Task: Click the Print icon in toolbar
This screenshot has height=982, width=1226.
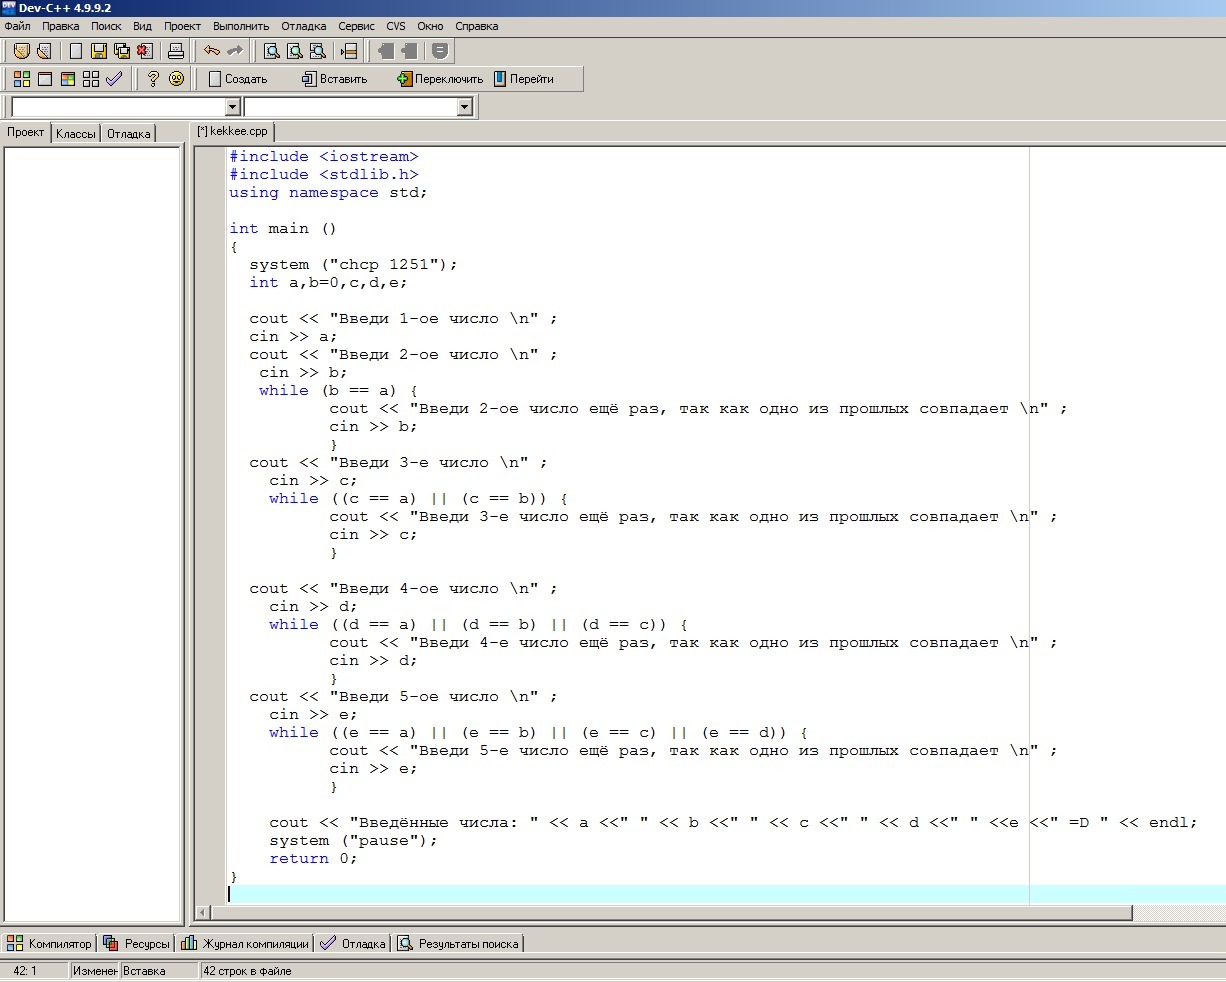Action: tap(176, 51)
